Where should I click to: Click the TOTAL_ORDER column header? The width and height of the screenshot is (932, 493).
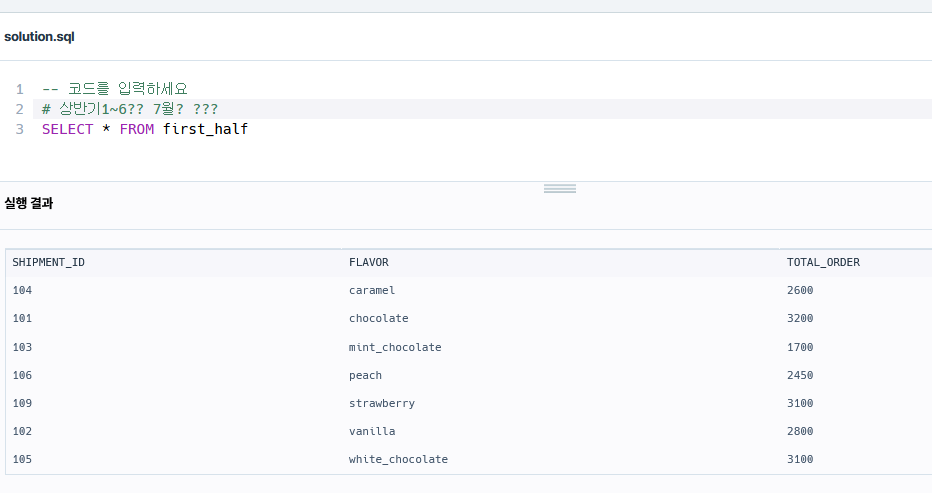coord(823,262)
